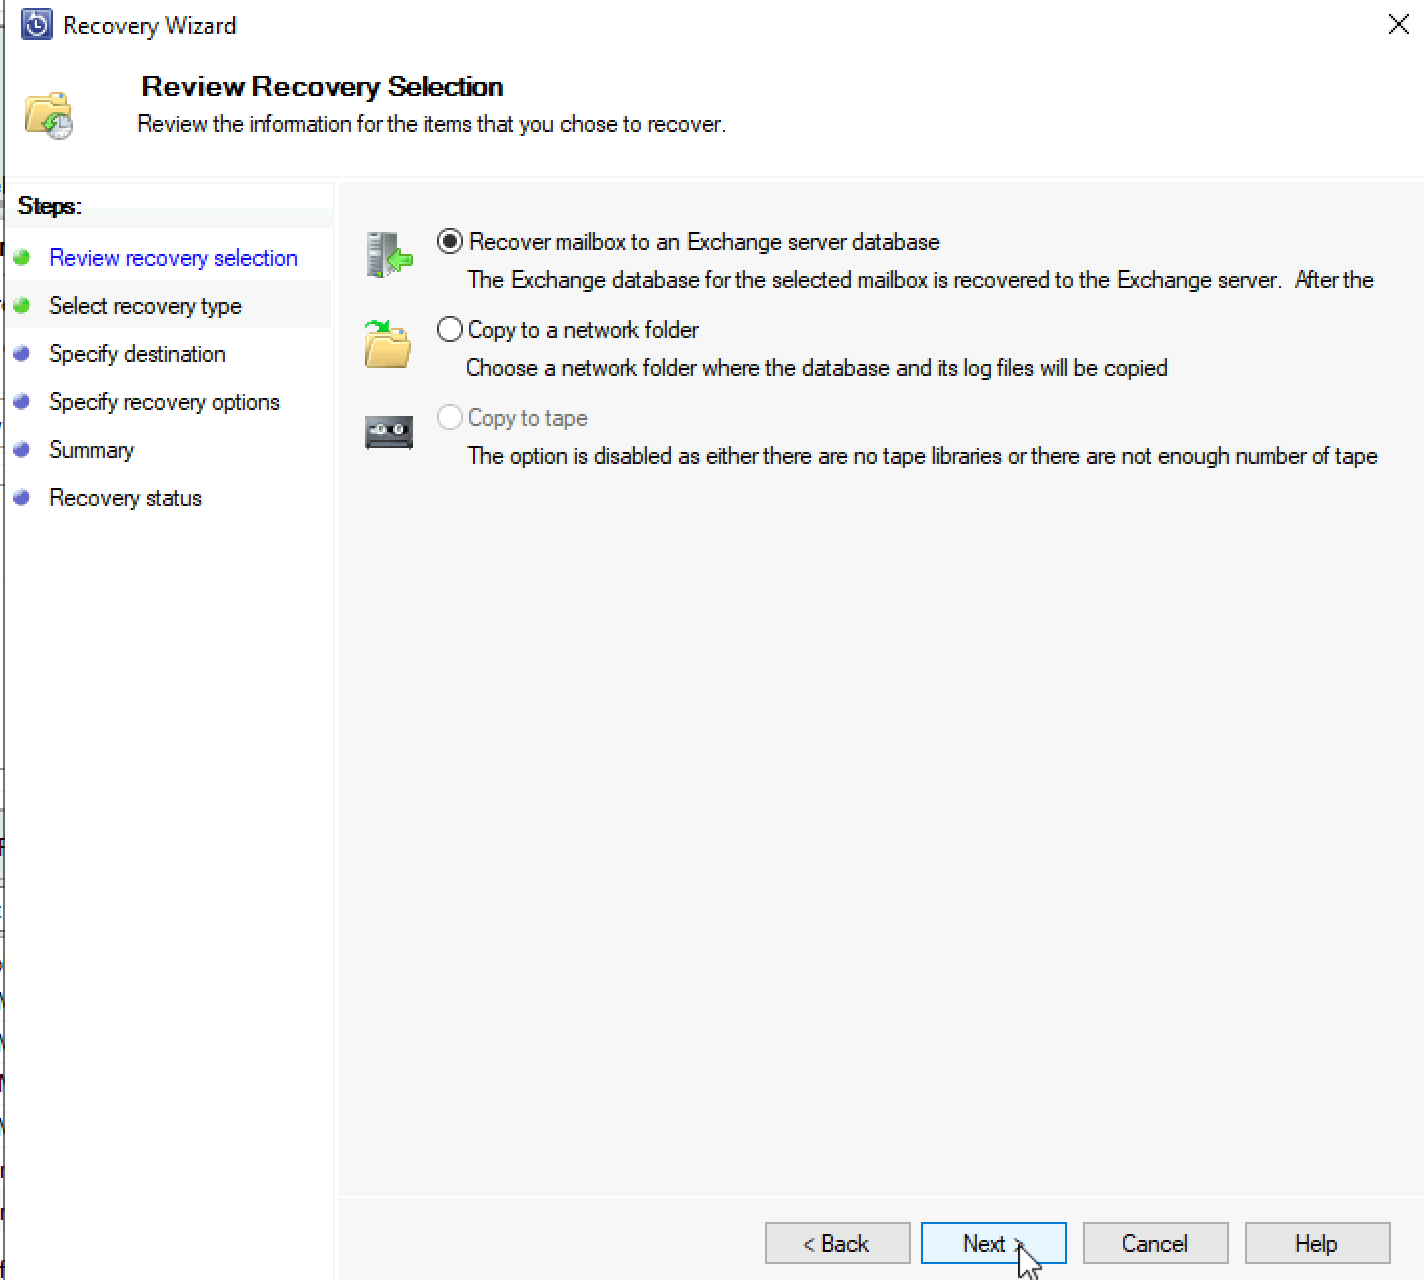
Task: Go to the Recovery status step
Action: [x=125, y=498]
